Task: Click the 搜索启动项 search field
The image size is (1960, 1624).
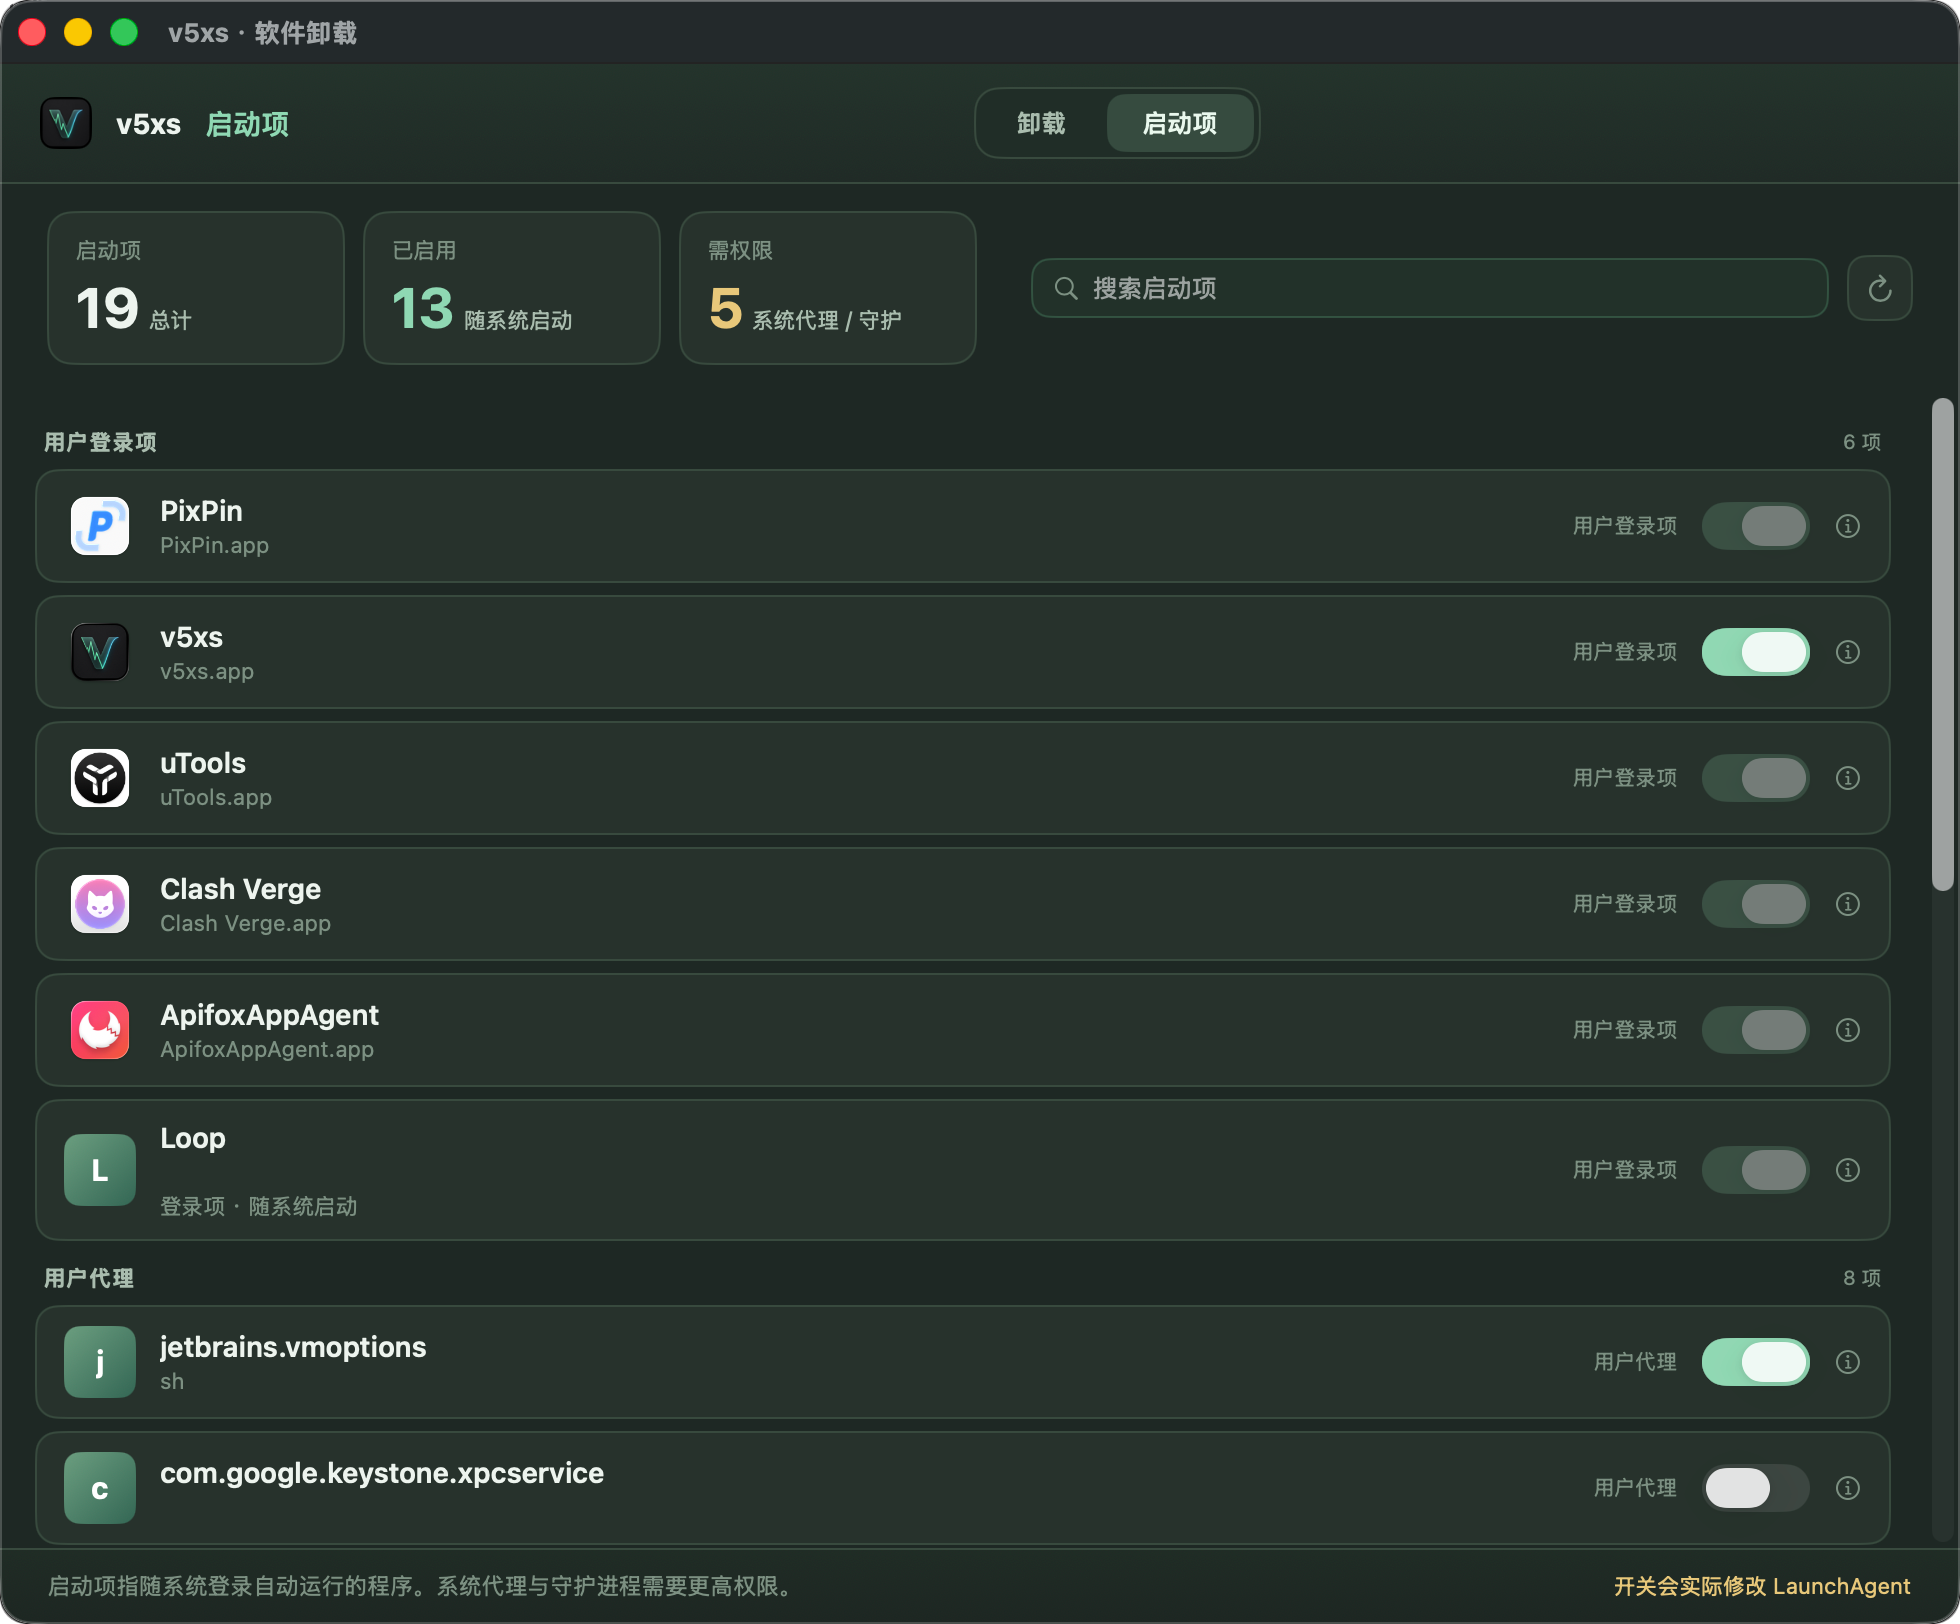Action: tap(1430, 289)
